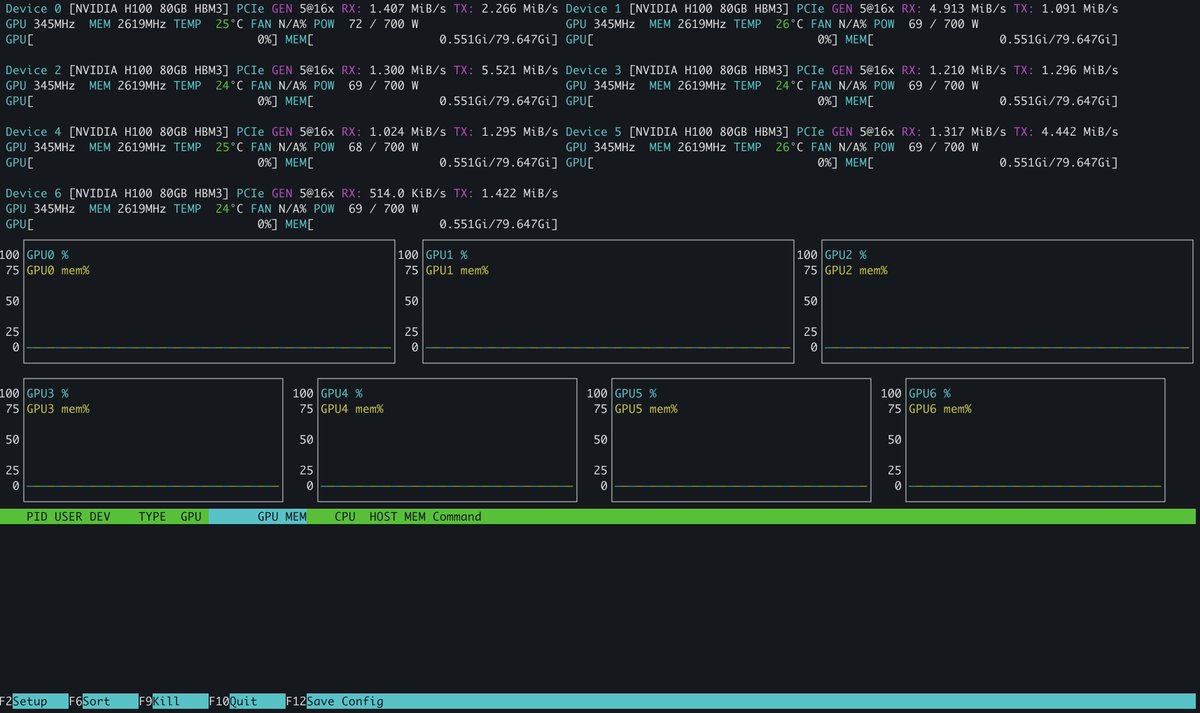Screen dimensions: 1200x713
Task: Open the F2 Setup menu
Action: (34, 702)
